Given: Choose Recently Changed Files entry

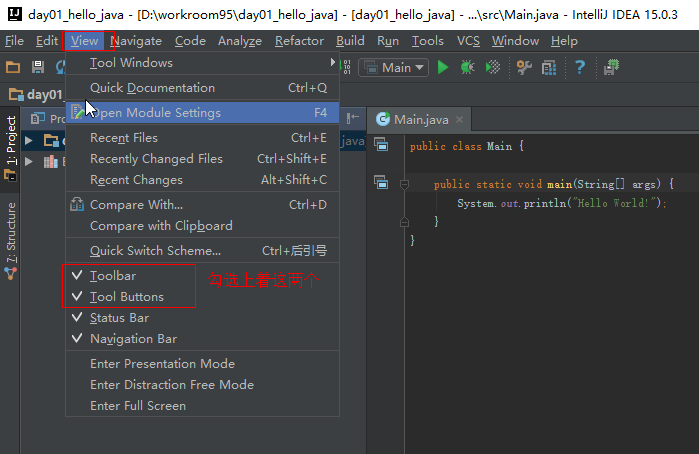Looking at the screenshot, I should tap(202, 159).
